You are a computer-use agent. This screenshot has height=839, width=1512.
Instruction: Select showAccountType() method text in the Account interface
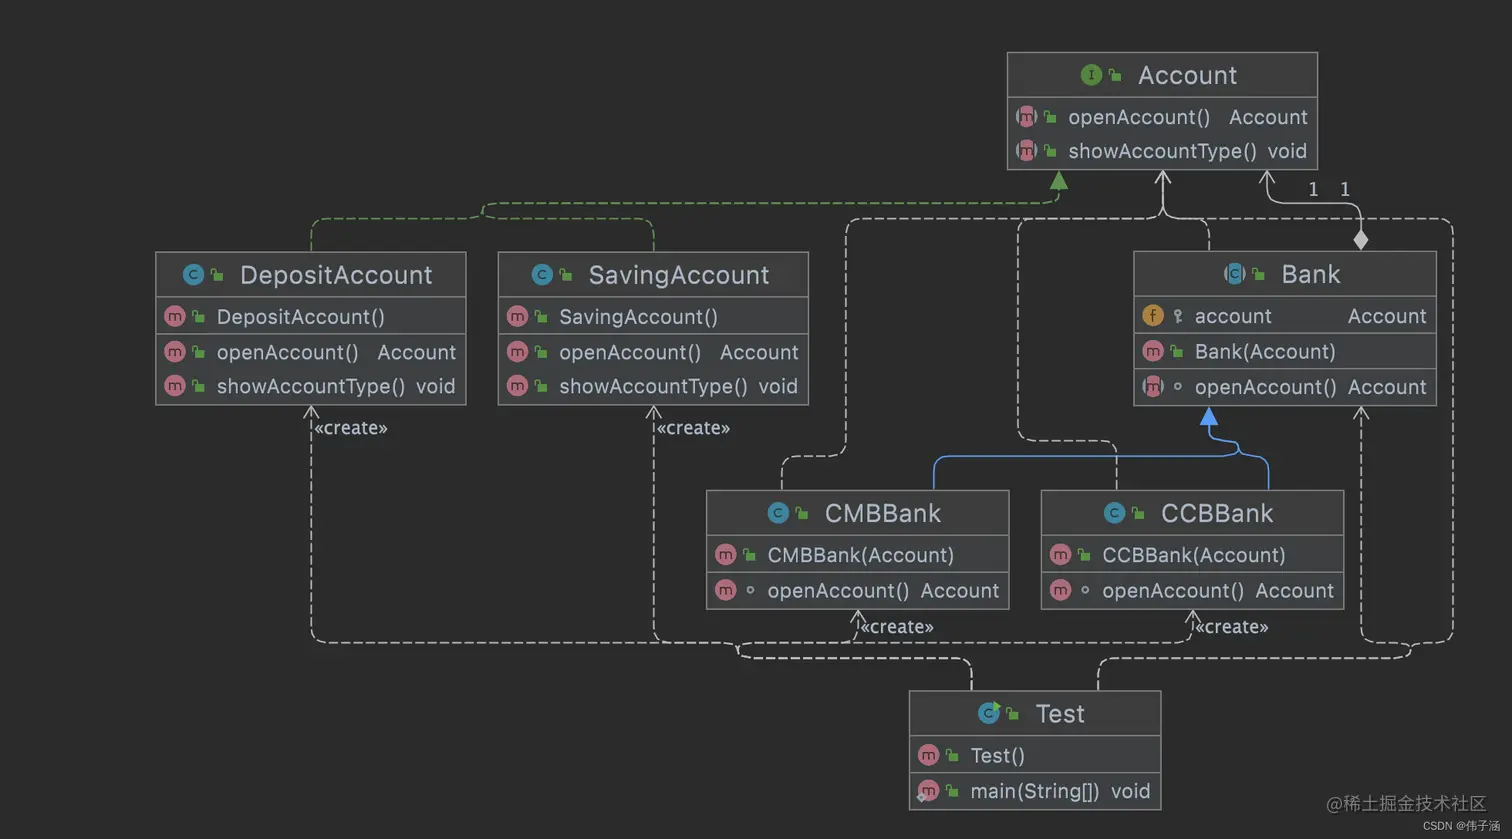(x=1162, y=151)
